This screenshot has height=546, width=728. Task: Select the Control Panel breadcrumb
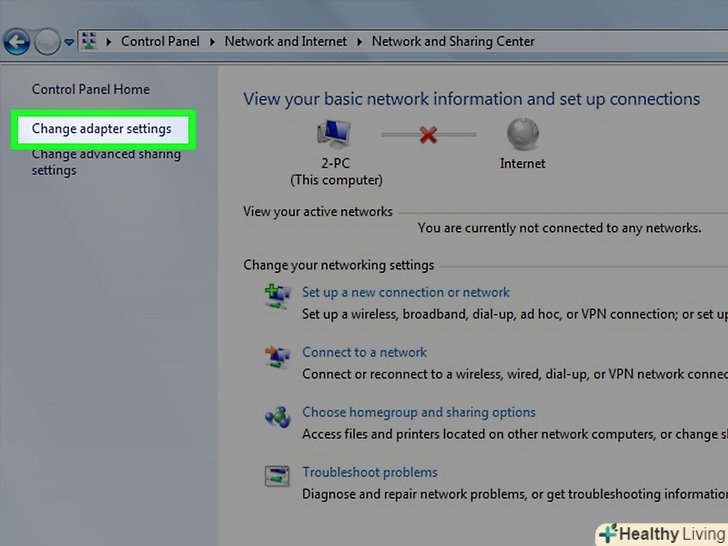coord(160,41)
